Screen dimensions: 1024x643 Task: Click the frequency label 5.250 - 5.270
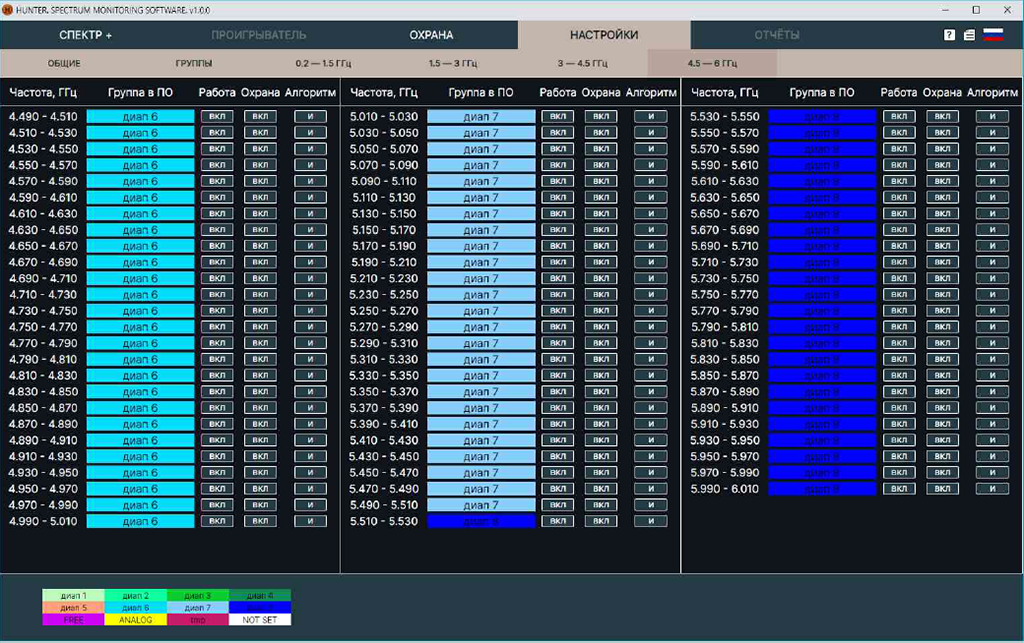point(384,311)
